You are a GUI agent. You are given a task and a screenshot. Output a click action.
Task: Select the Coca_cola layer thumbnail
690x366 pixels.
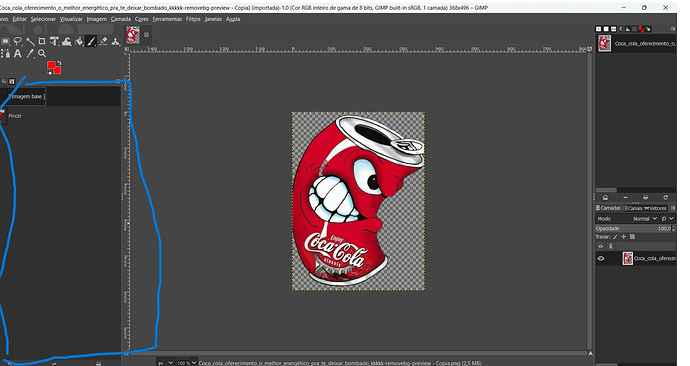point(628,258)
